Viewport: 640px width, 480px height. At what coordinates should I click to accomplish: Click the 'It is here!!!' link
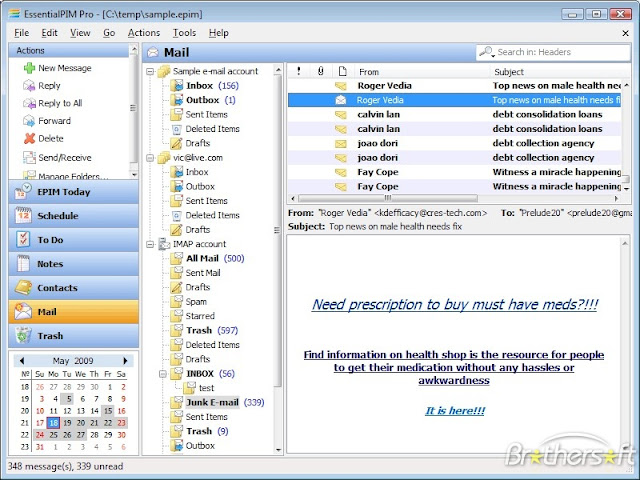455,411
